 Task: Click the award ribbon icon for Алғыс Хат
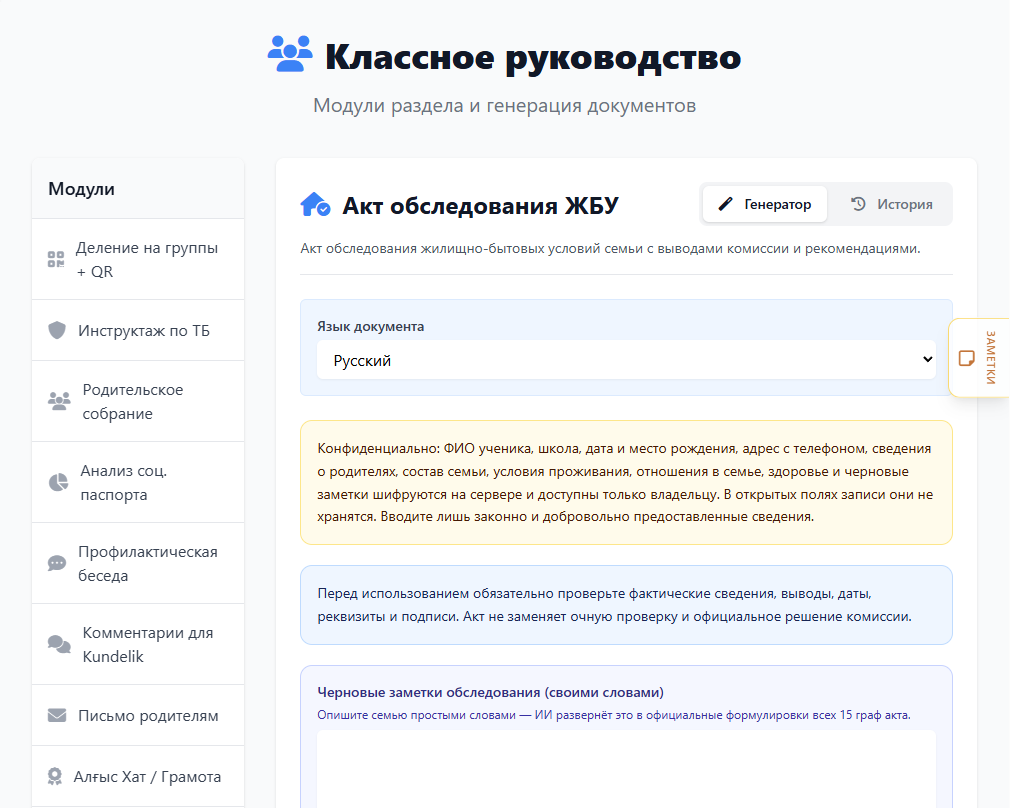coord(55,776)
